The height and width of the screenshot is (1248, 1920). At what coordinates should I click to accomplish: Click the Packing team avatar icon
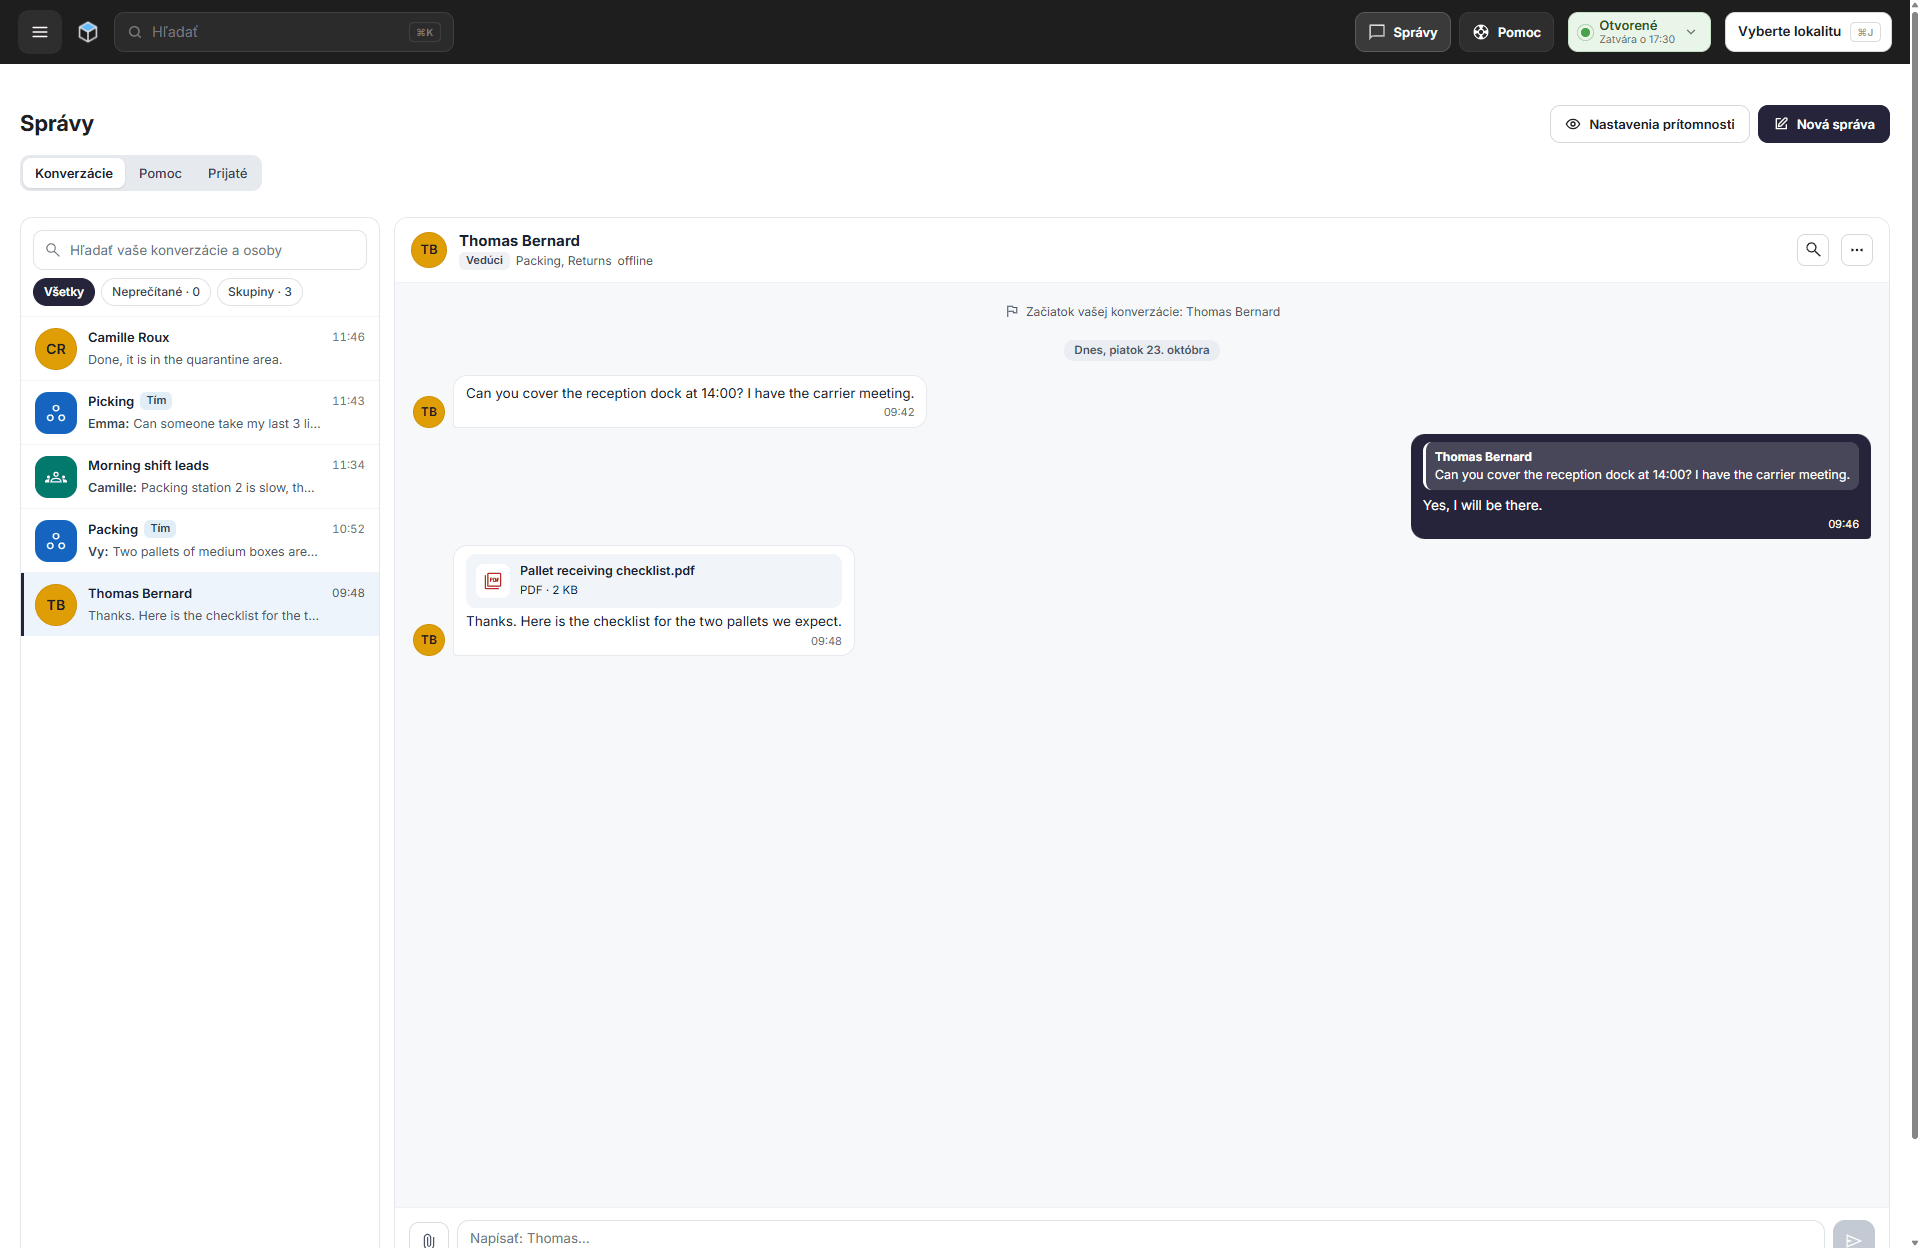tap(56, 541)
